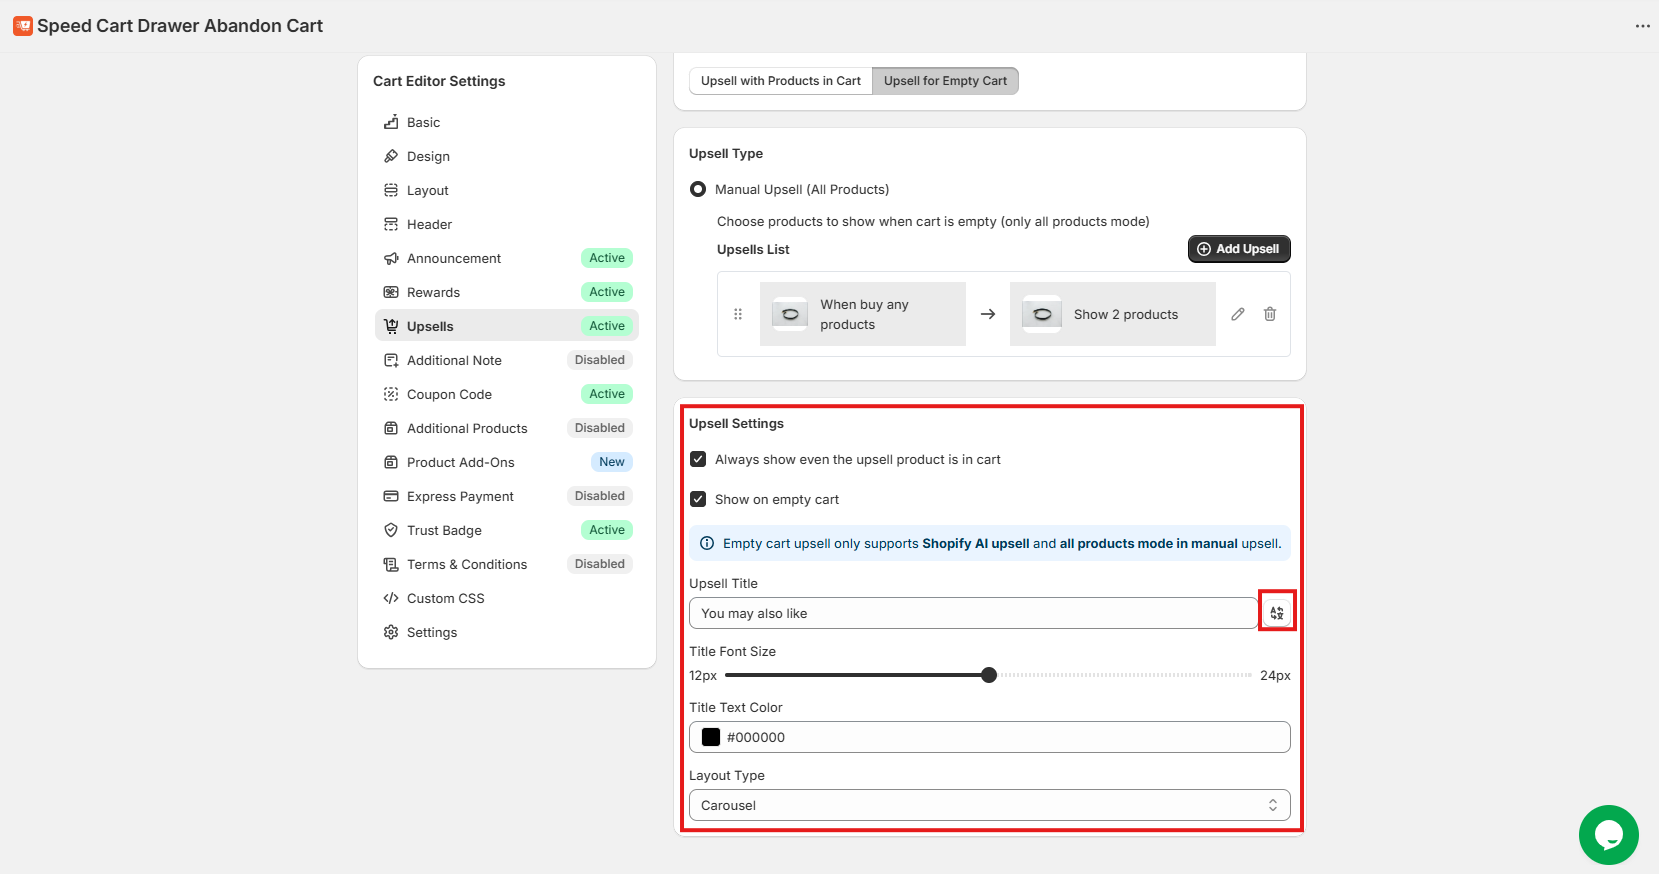
Task: Open the Design settings section
Action: 428,157
